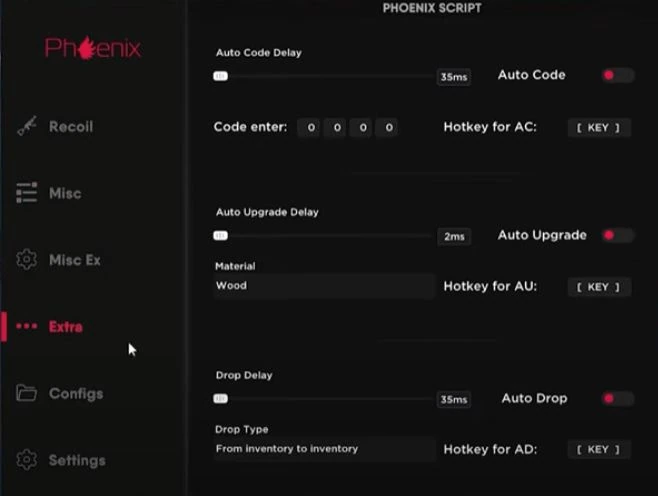This screenshot has height=496, width=658.
Task: Set the Hotkey for AU key button
Action: click(599, 287)
